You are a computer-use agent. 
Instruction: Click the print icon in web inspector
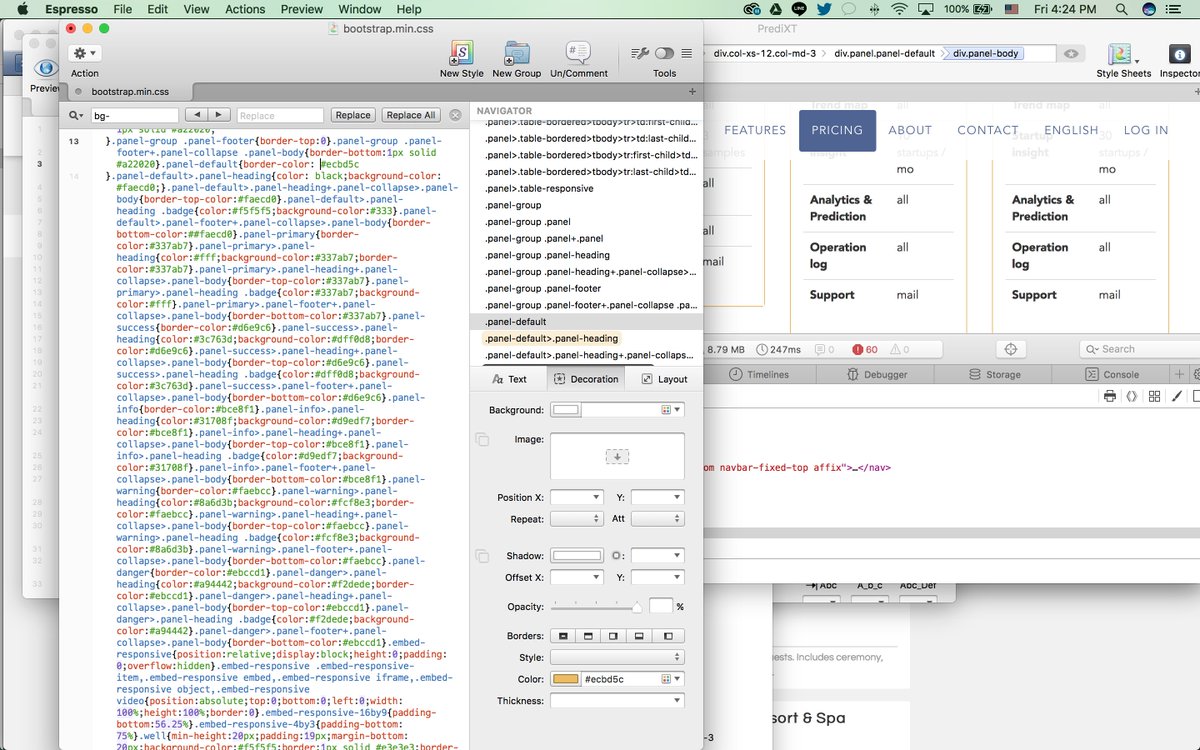1109,397
